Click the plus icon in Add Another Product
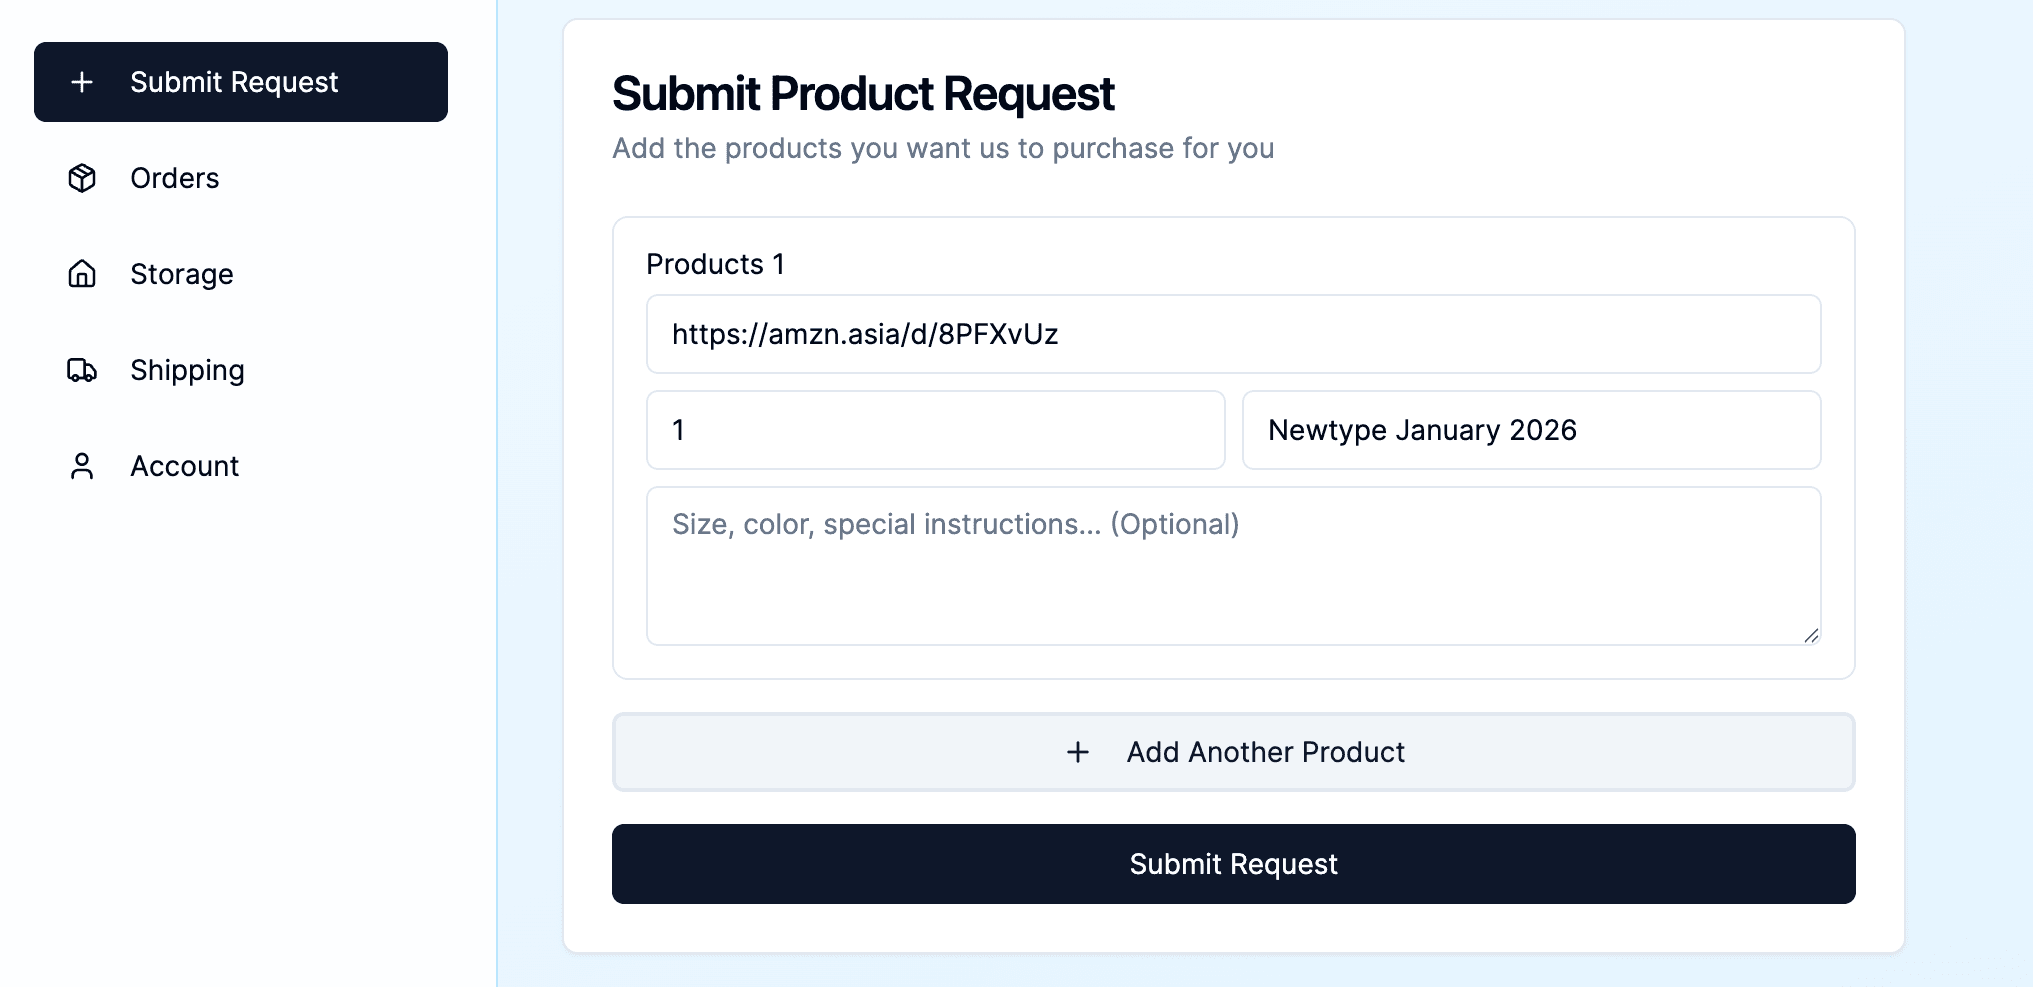 pyautogui.click(x=1078, y=752)
